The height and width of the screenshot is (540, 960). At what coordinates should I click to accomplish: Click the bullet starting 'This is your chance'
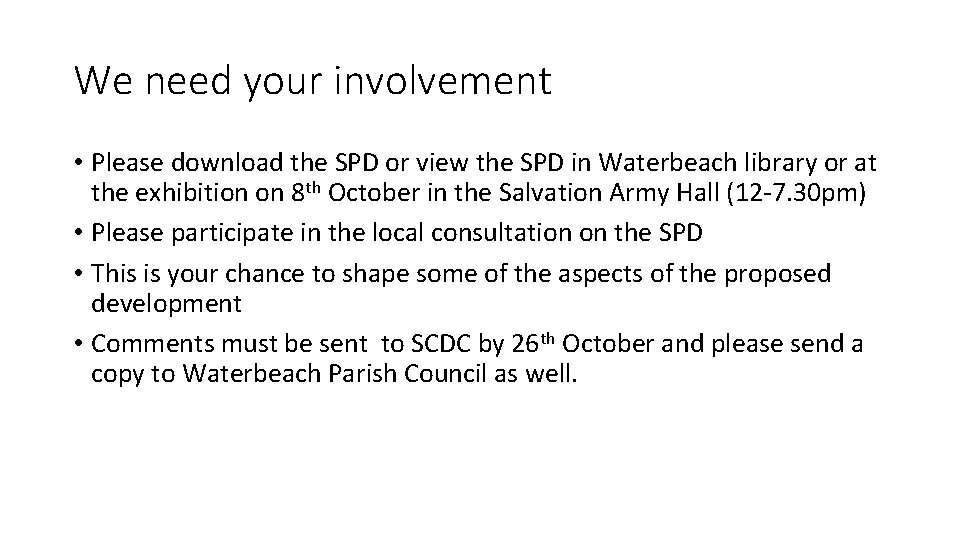[x=461, y=288]
